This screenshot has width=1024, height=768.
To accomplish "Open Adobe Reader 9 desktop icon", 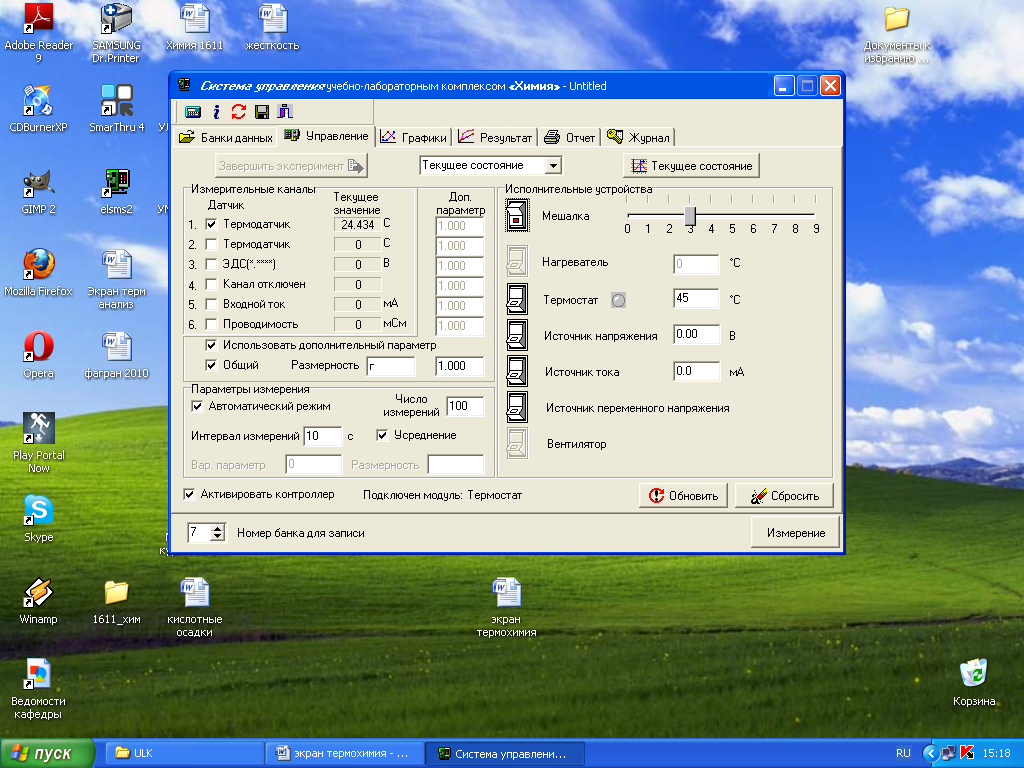I will [39, 33].
